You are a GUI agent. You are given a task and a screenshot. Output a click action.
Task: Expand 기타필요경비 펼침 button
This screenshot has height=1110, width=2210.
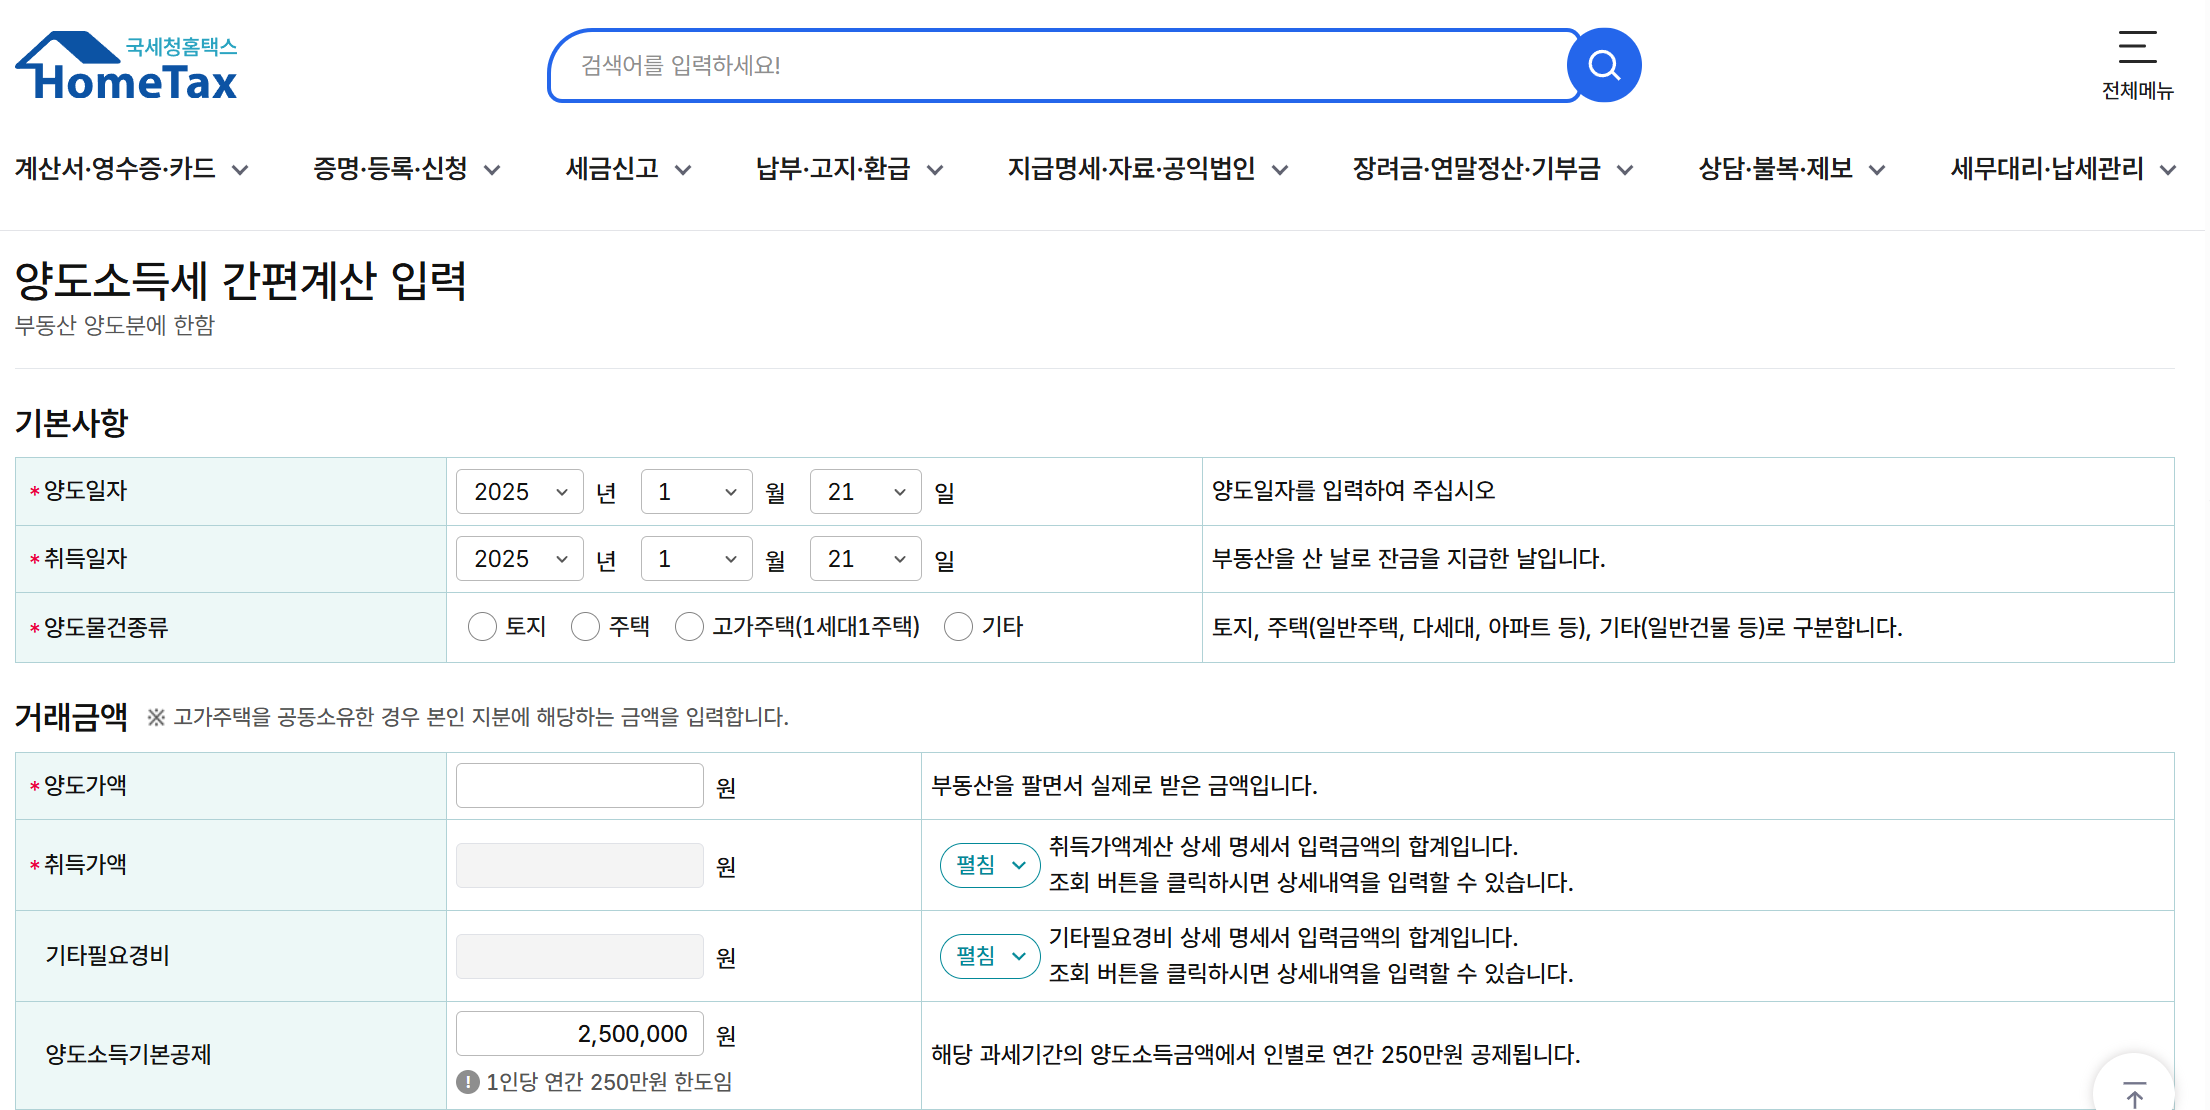click(990, 956)
